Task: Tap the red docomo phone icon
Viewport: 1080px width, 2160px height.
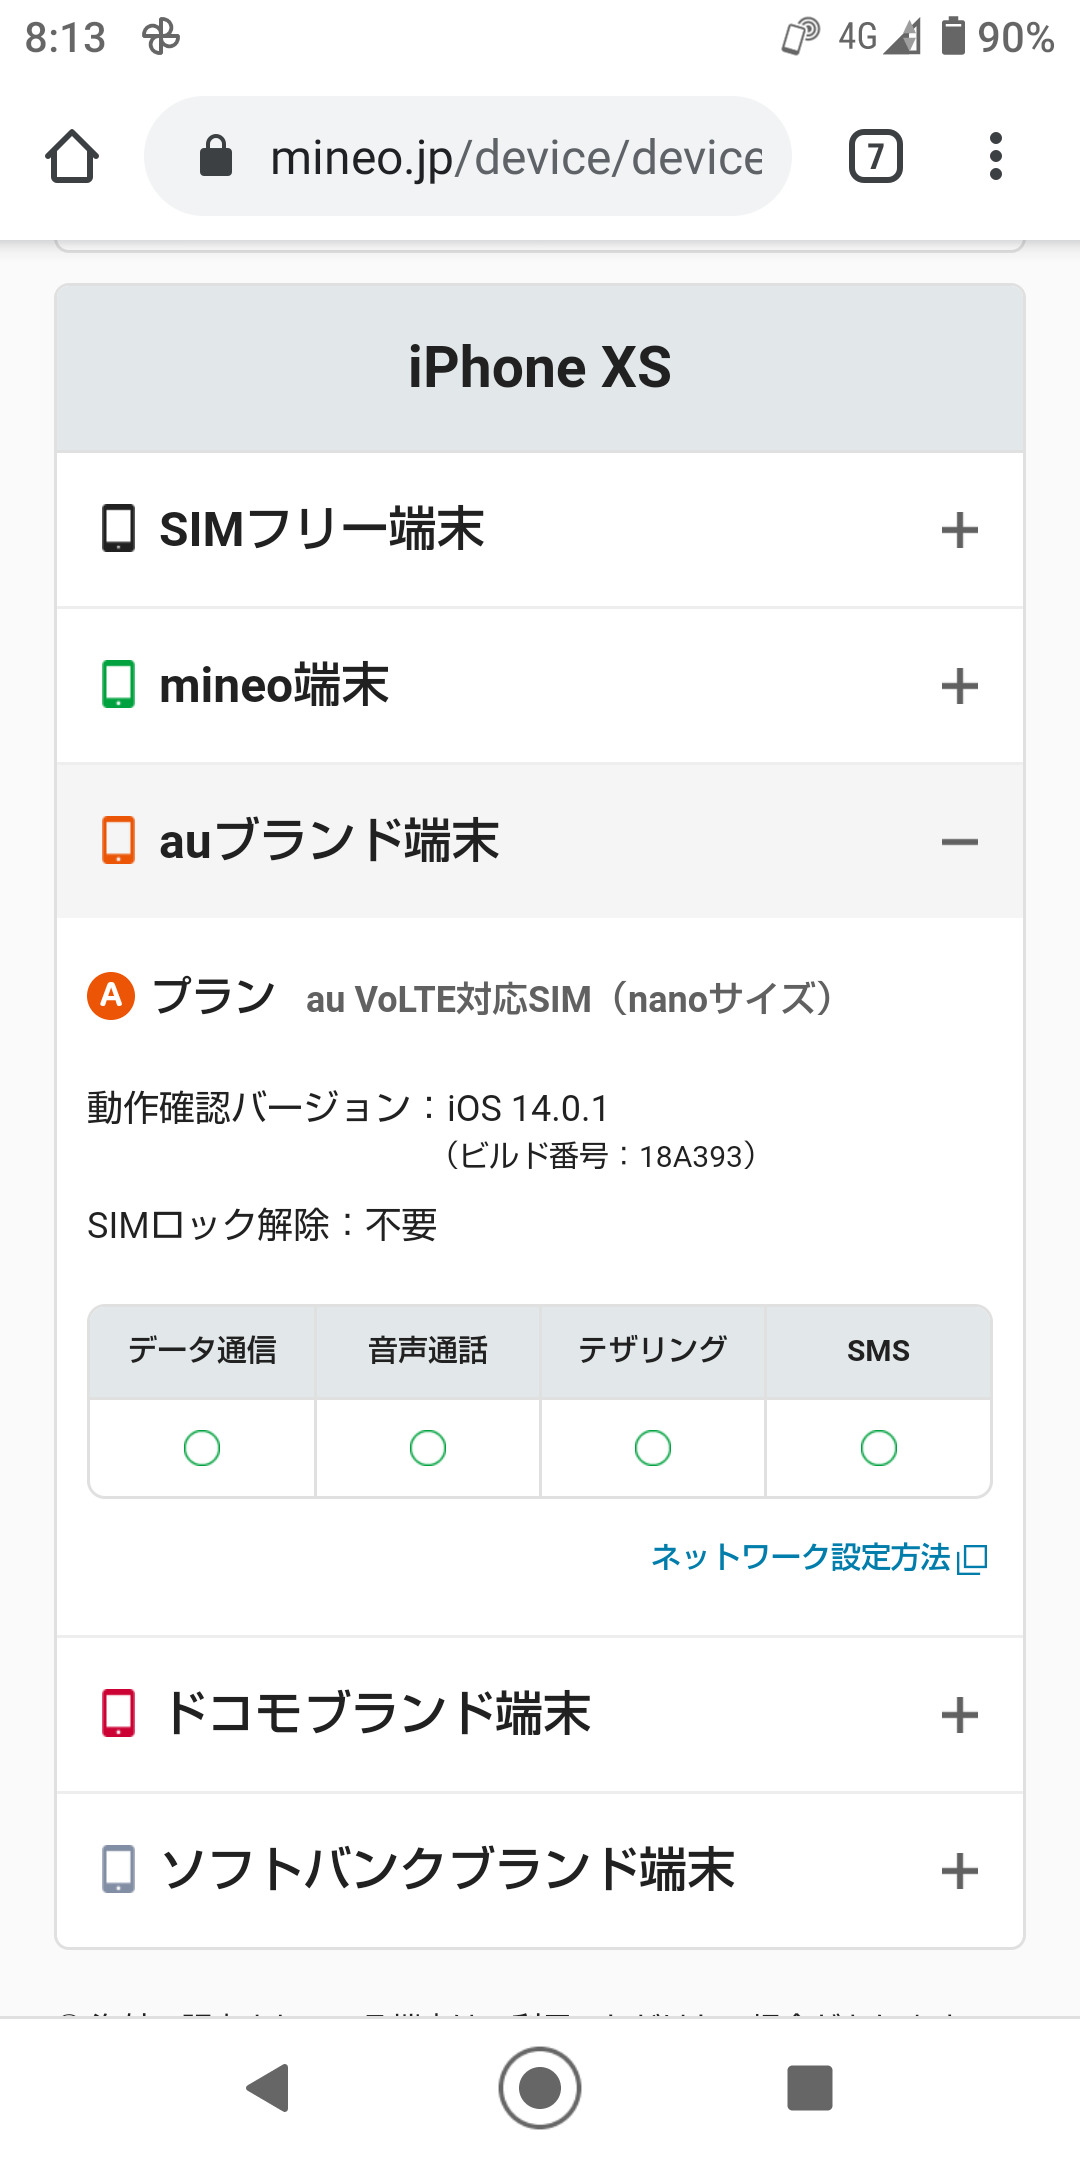Action: click(x=118, y=1713)
